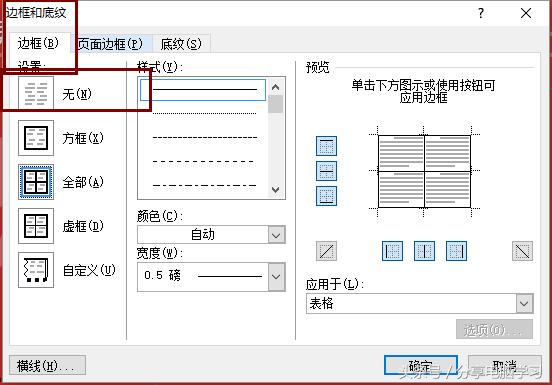
Task: Click the help question mark button
Action: 481,13
